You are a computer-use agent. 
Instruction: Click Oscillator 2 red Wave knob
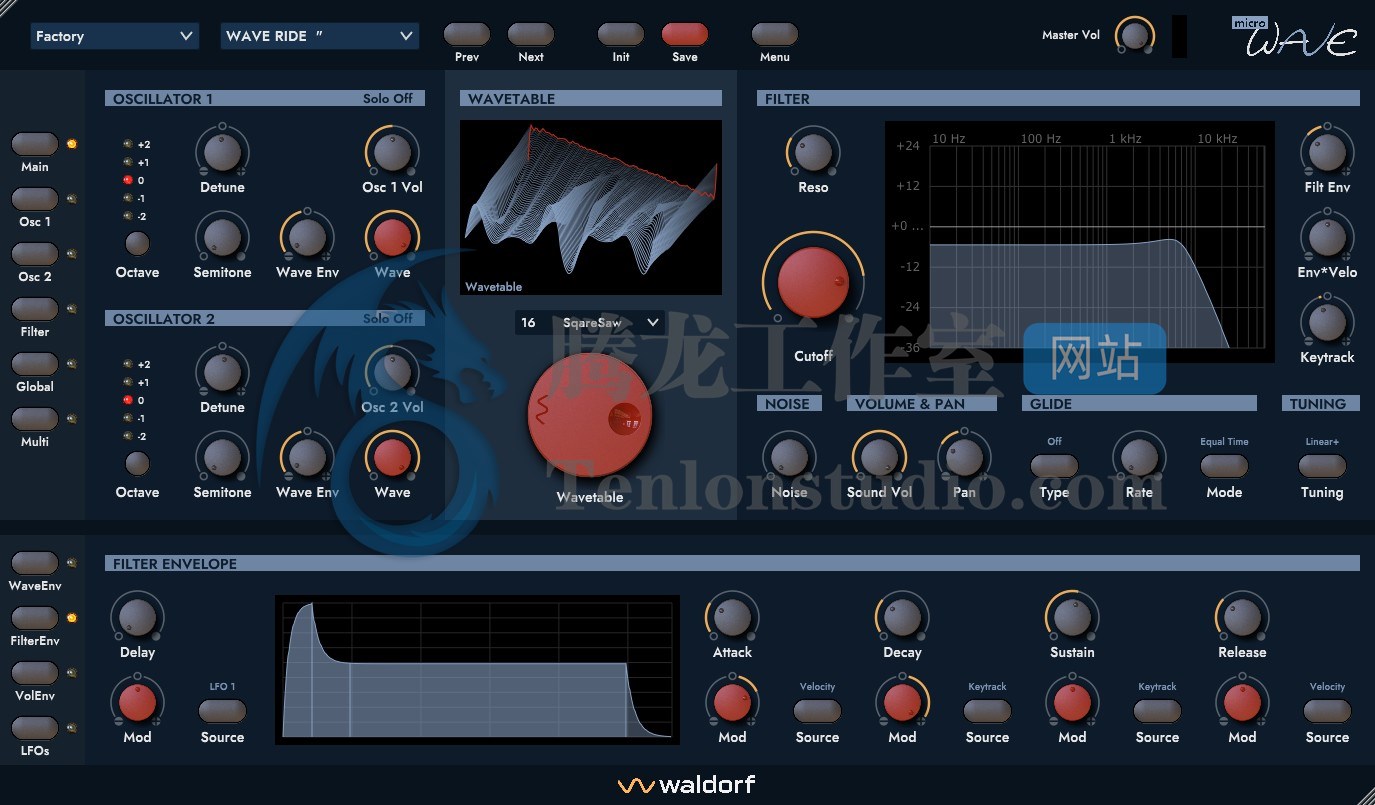pos(392,457)
